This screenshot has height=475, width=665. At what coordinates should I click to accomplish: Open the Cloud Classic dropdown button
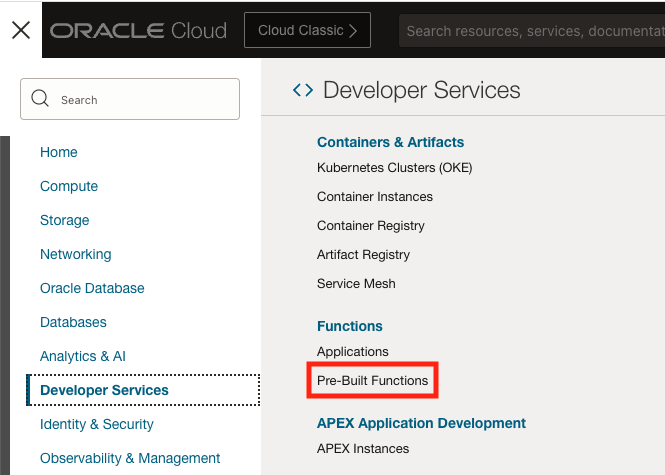[307, 30]
